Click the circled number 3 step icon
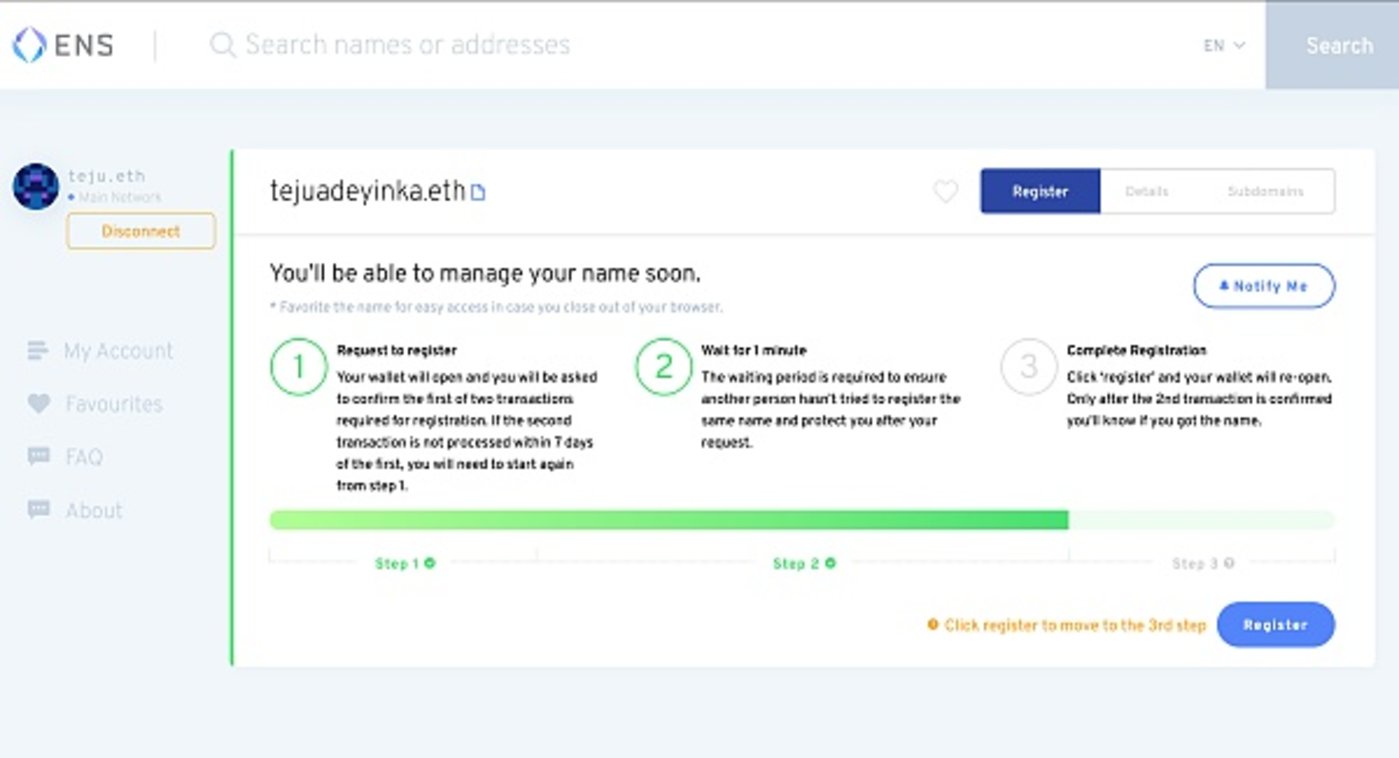The height and width of the screenshot is (758, 1399). (1029, 368)
